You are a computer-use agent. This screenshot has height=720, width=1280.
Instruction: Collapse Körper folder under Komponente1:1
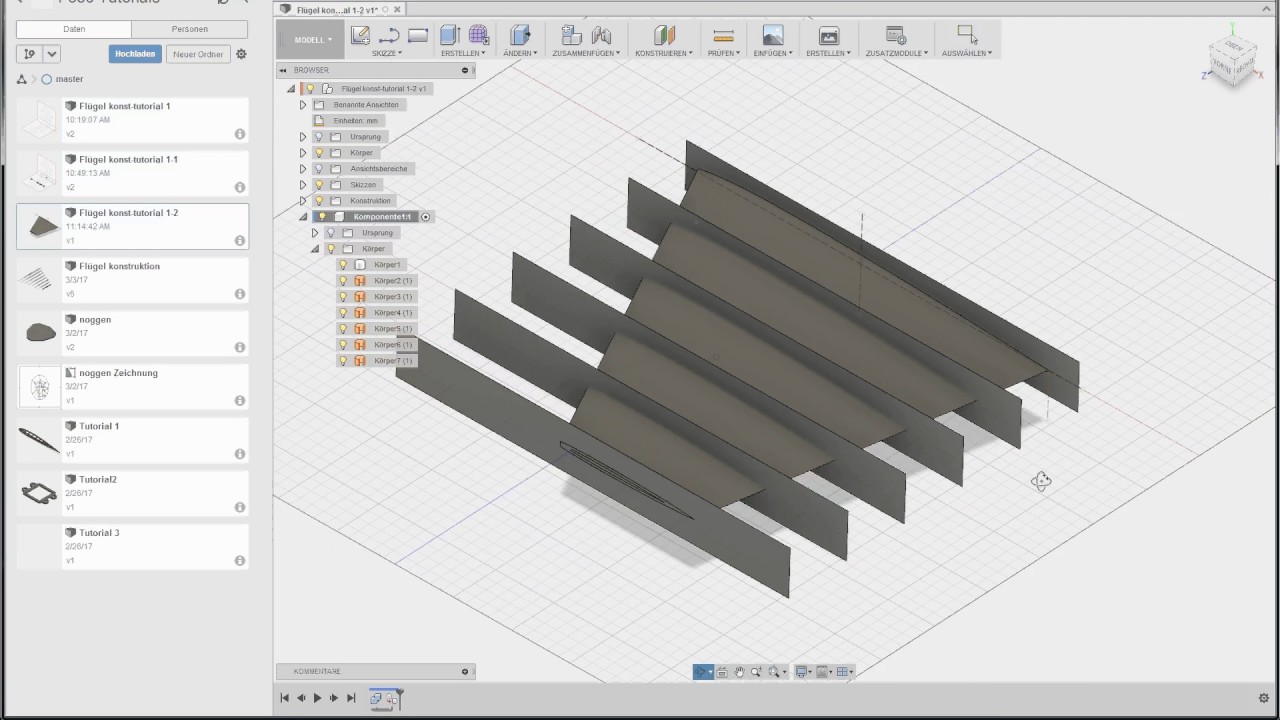click(315, 249)
